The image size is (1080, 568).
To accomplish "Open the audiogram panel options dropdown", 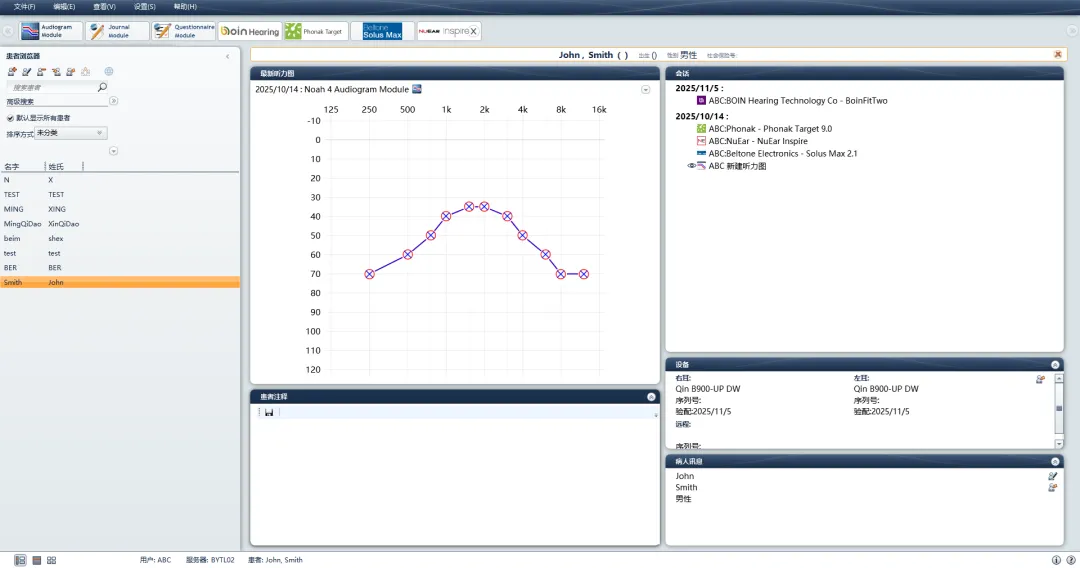I will click(x=646, y=90).
